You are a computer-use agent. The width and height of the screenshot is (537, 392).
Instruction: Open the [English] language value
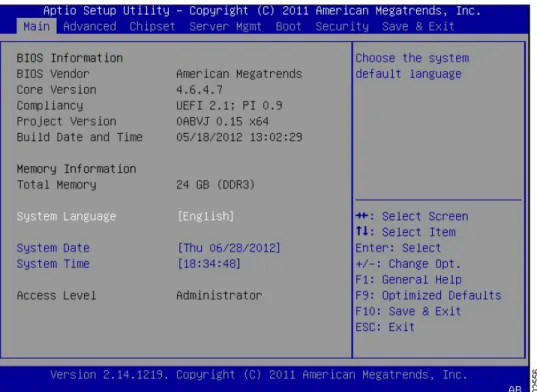coord(205,216)
